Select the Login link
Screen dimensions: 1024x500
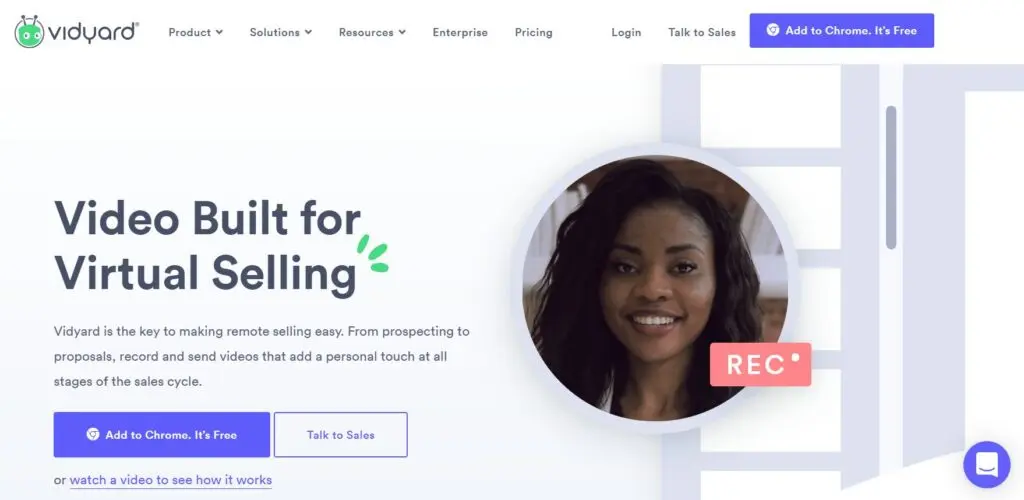[x=626, y=32]
